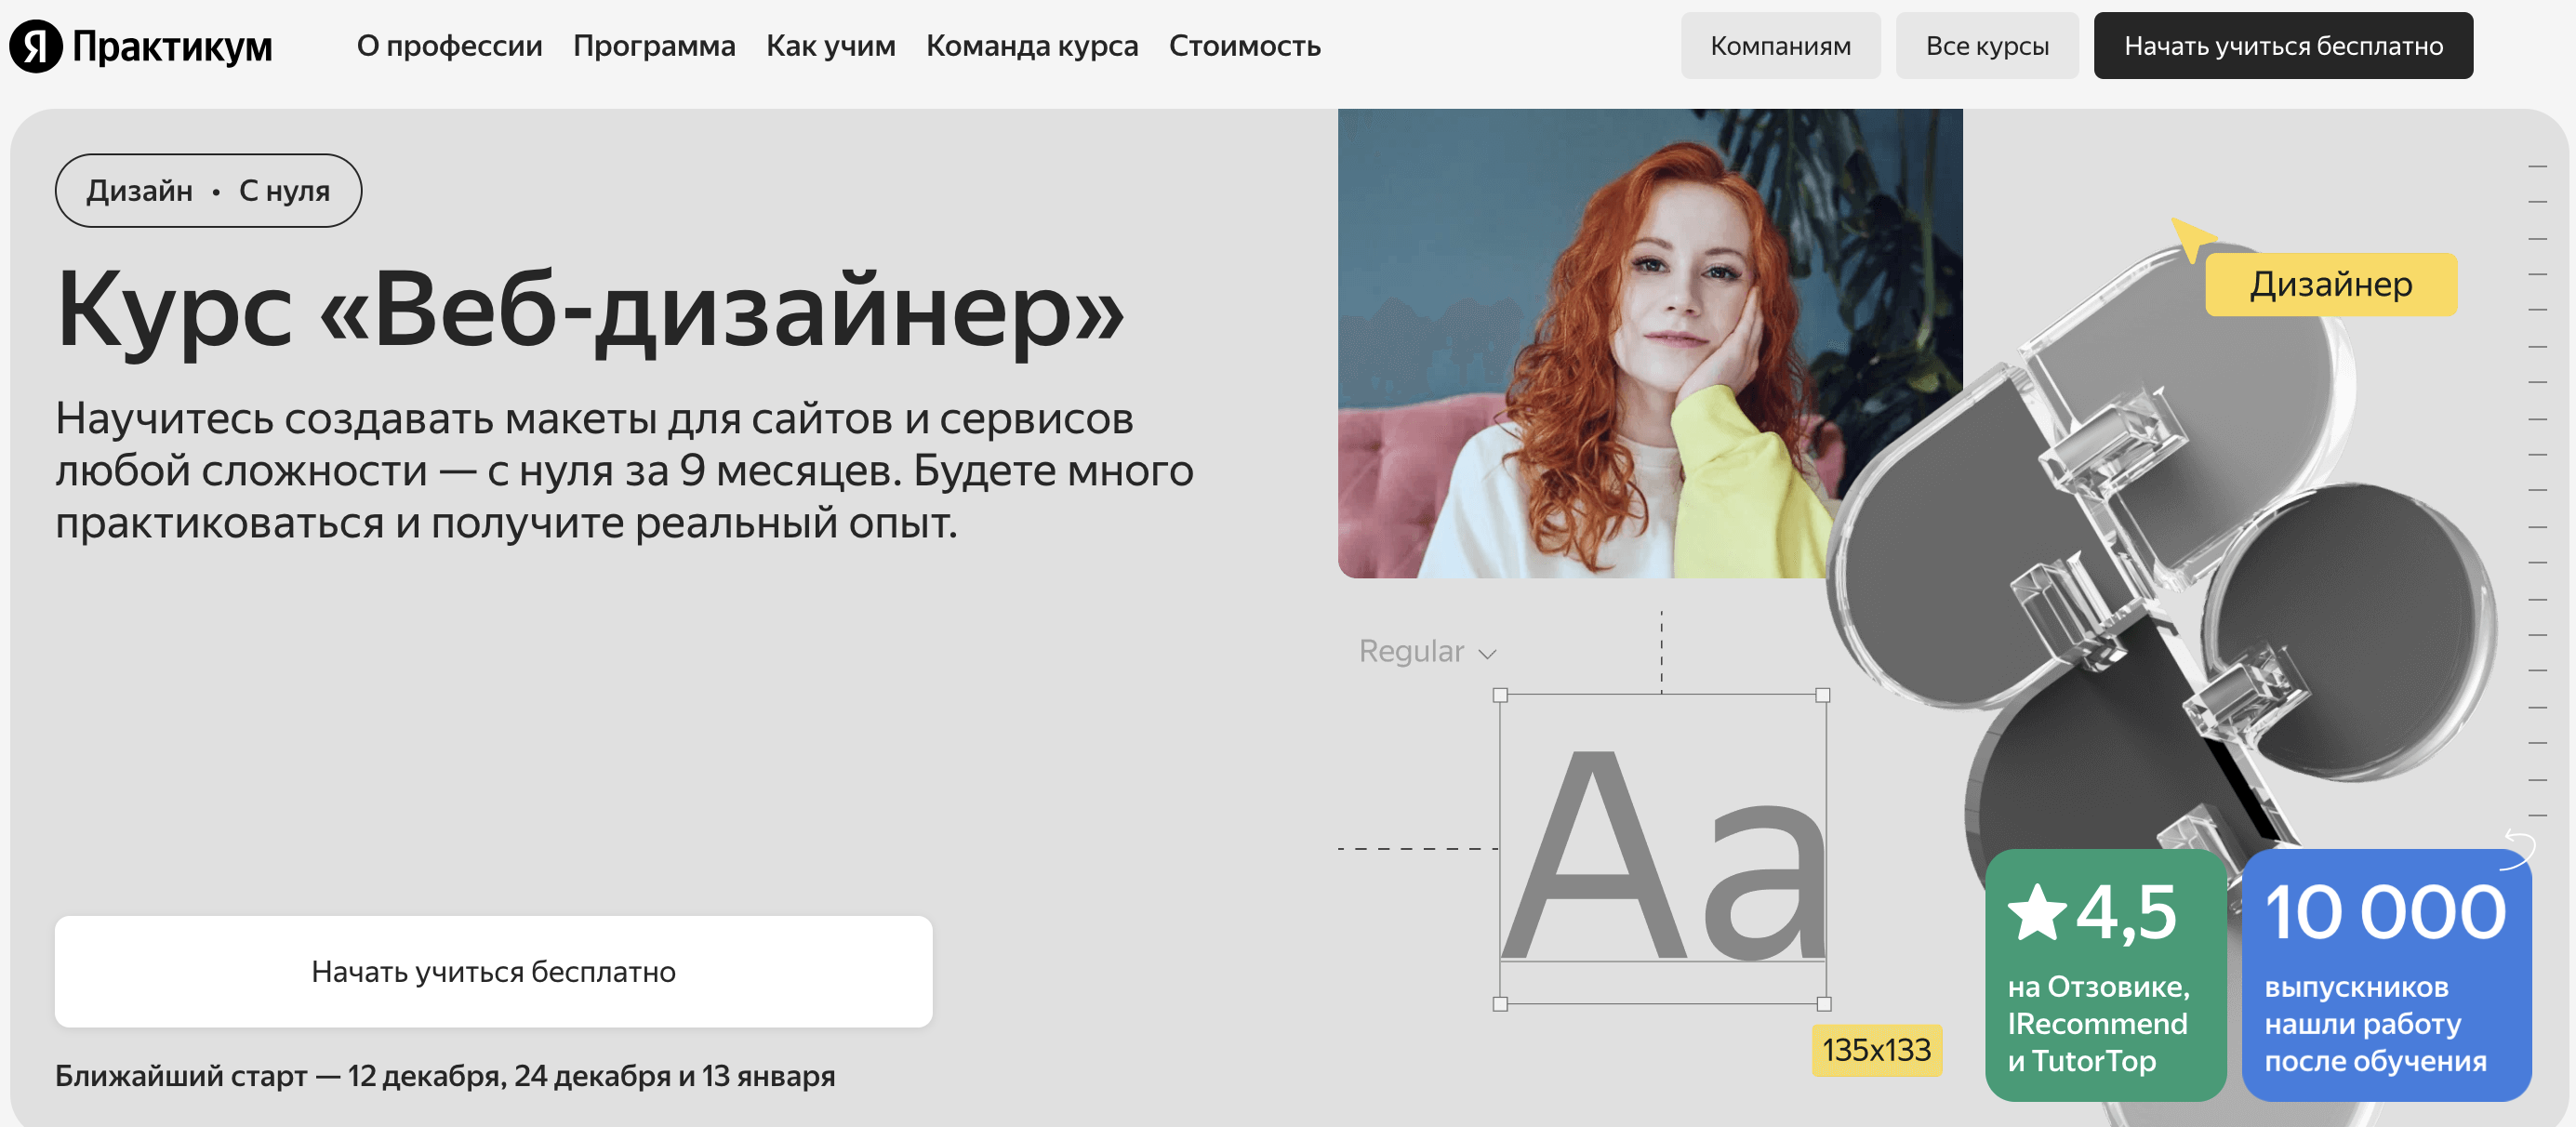Open the Практикум home link
Image resolution: width=2576 pixels, height=1127 pixels.
pyautogui.click(x=172, y=46)
